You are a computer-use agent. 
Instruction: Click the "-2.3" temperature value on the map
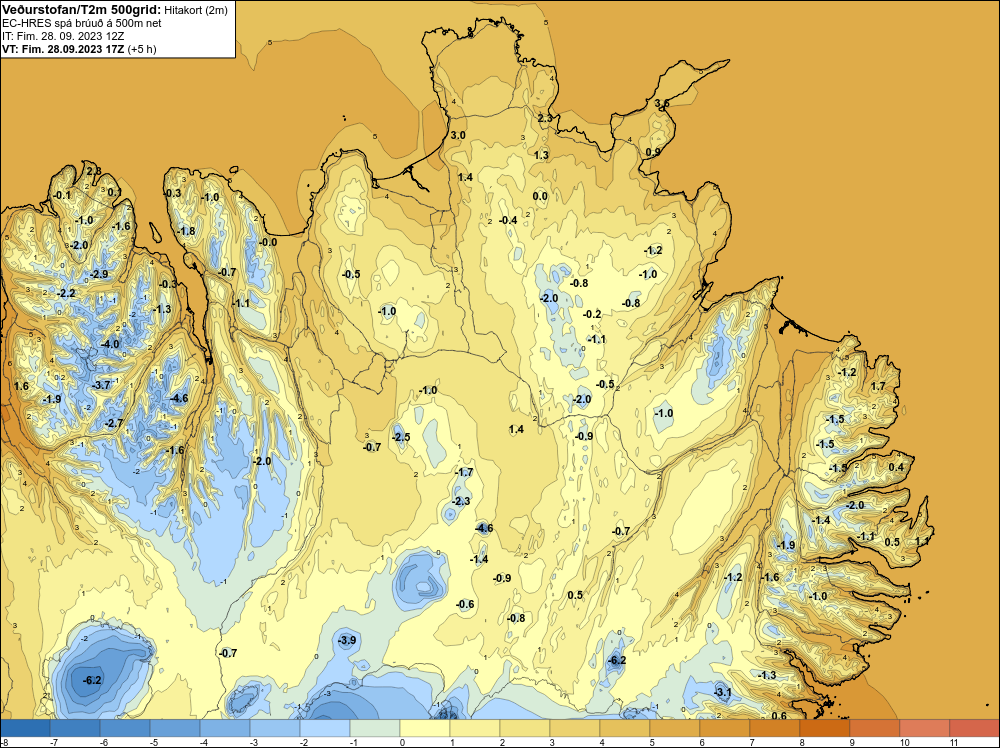[461, 501]
